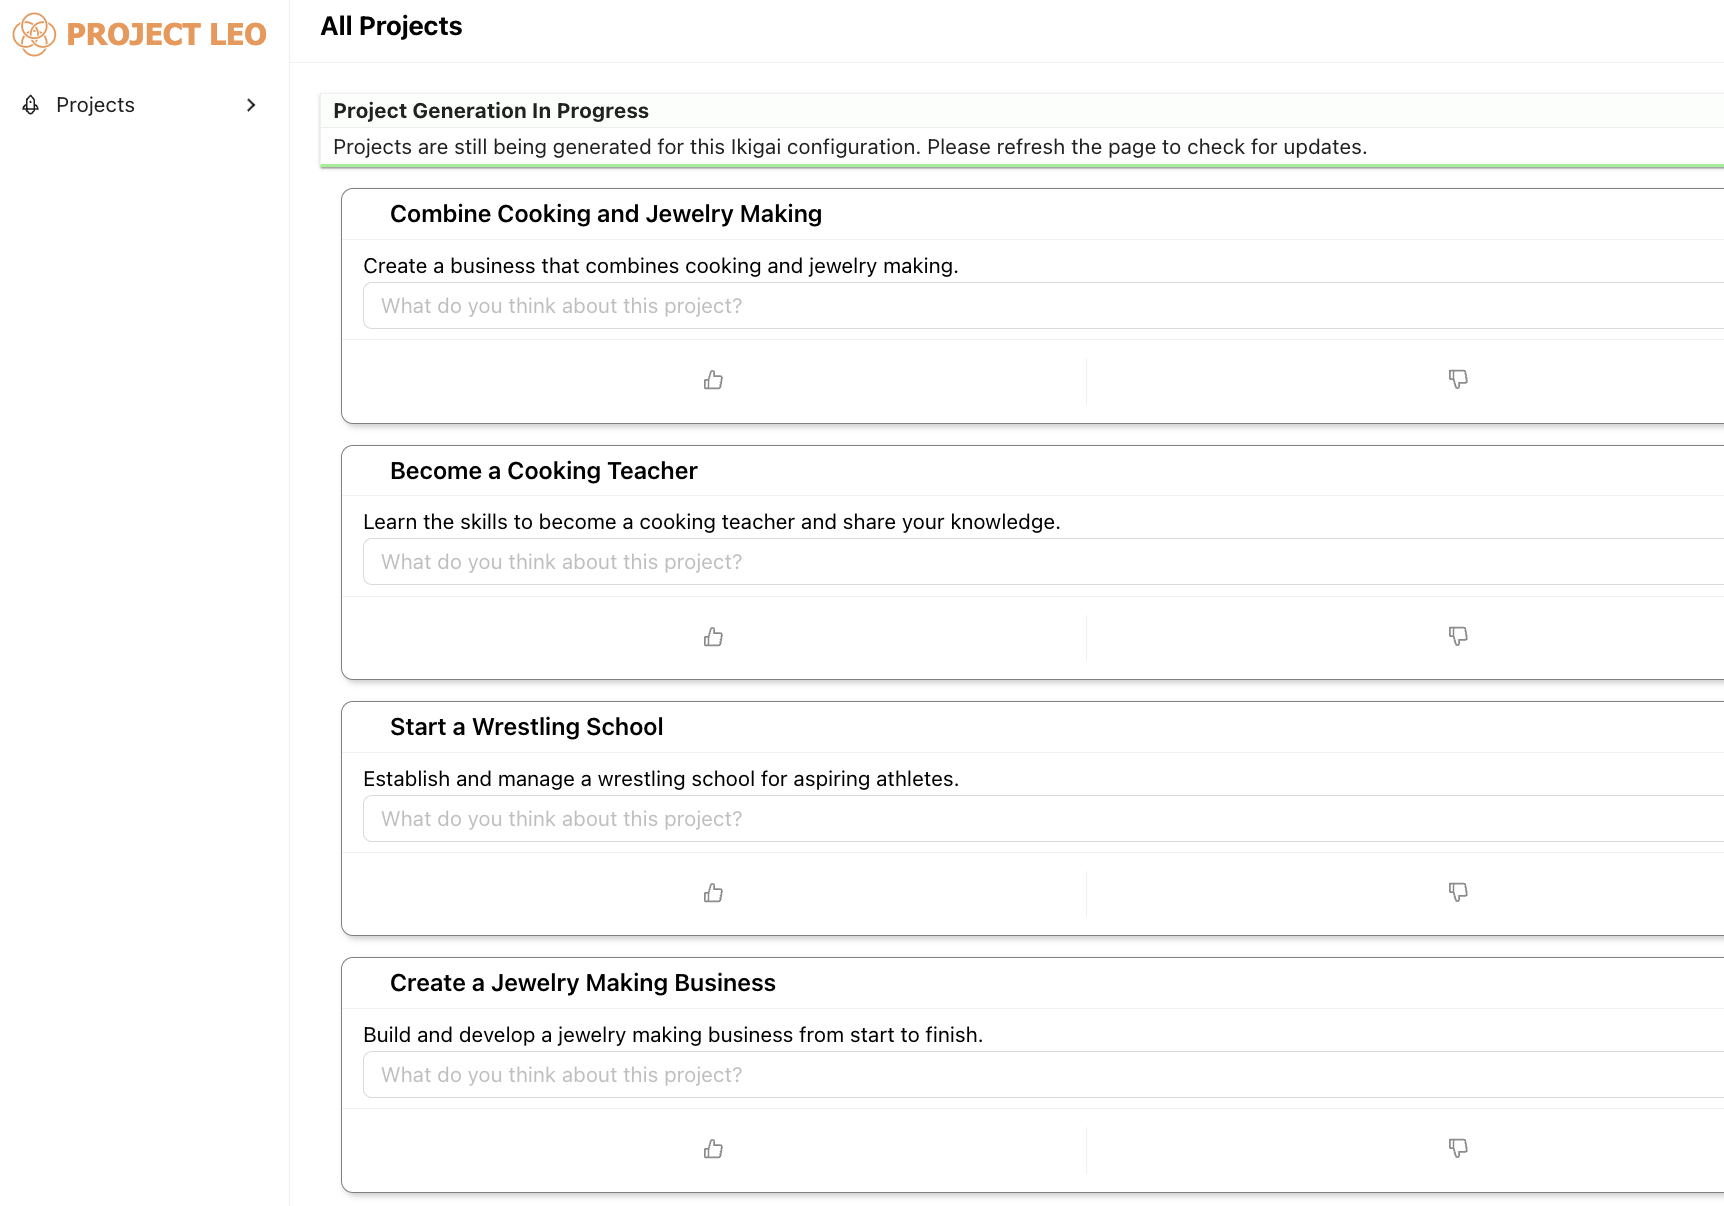
Task: Click the rocket icon beside Projects
Action: click(31, 105)
